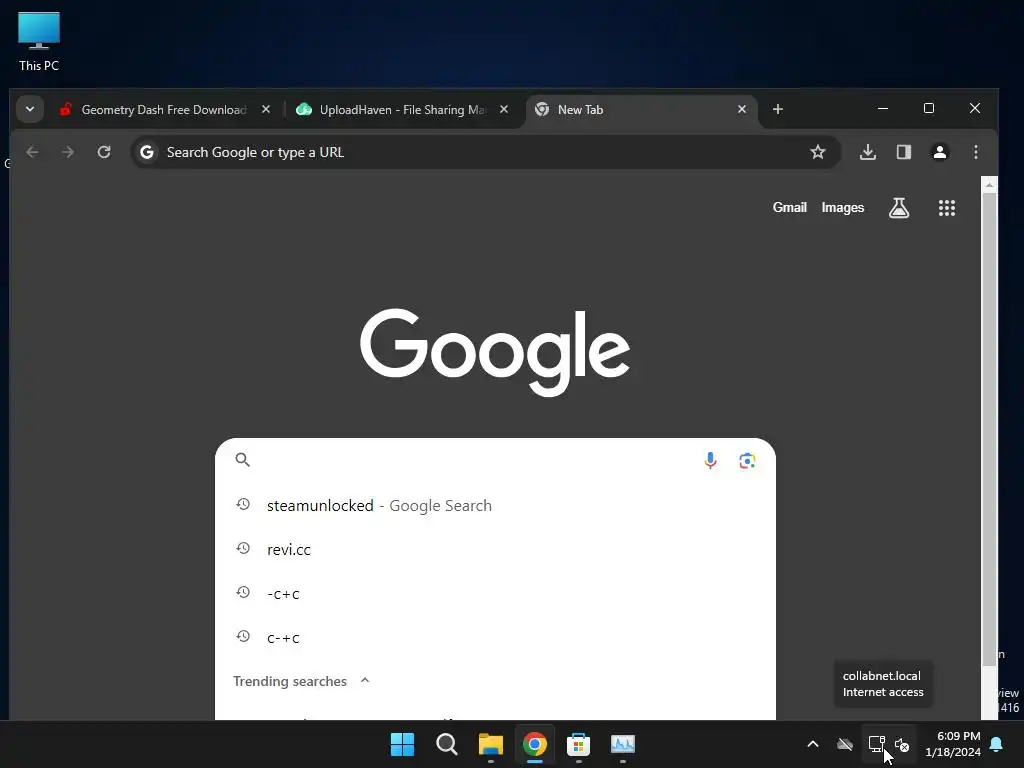
Task: Click the Chrome taskbar icon
Action: pos(535,744)
